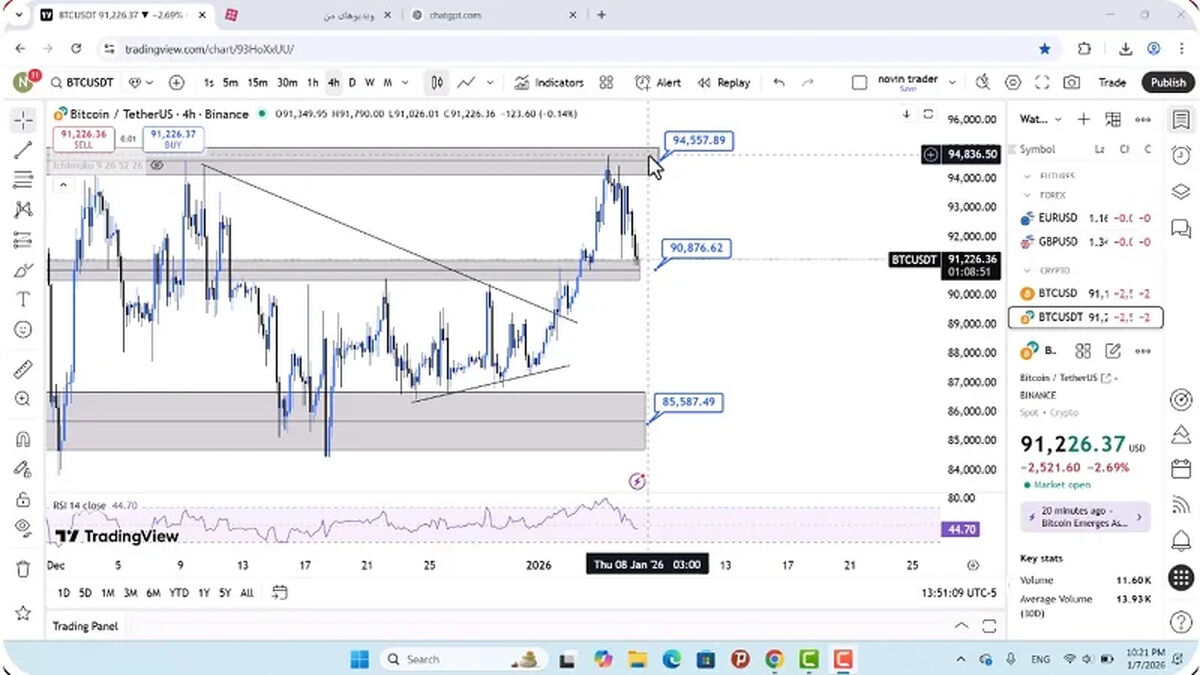Collapse the CRYPTO watchlist section
The width and height of the screenshot is (1200, 675).
coord(1027,270)
